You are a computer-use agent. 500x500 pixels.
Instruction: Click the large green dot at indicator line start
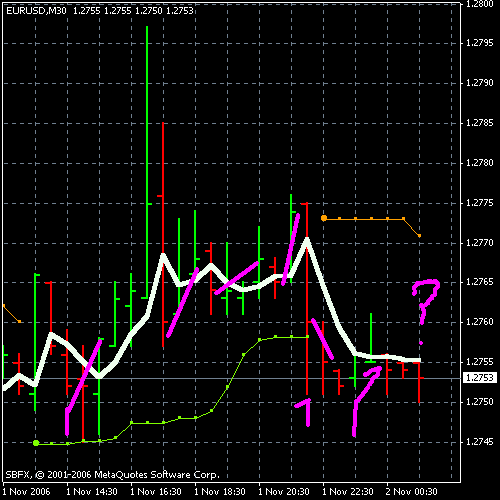click(x=36, y=443)
